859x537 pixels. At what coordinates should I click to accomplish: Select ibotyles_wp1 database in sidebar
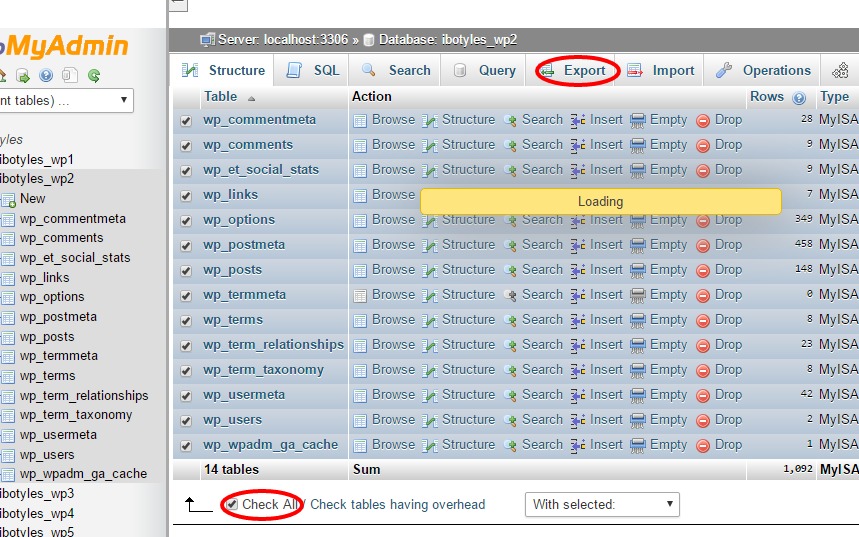pos(37,159)
